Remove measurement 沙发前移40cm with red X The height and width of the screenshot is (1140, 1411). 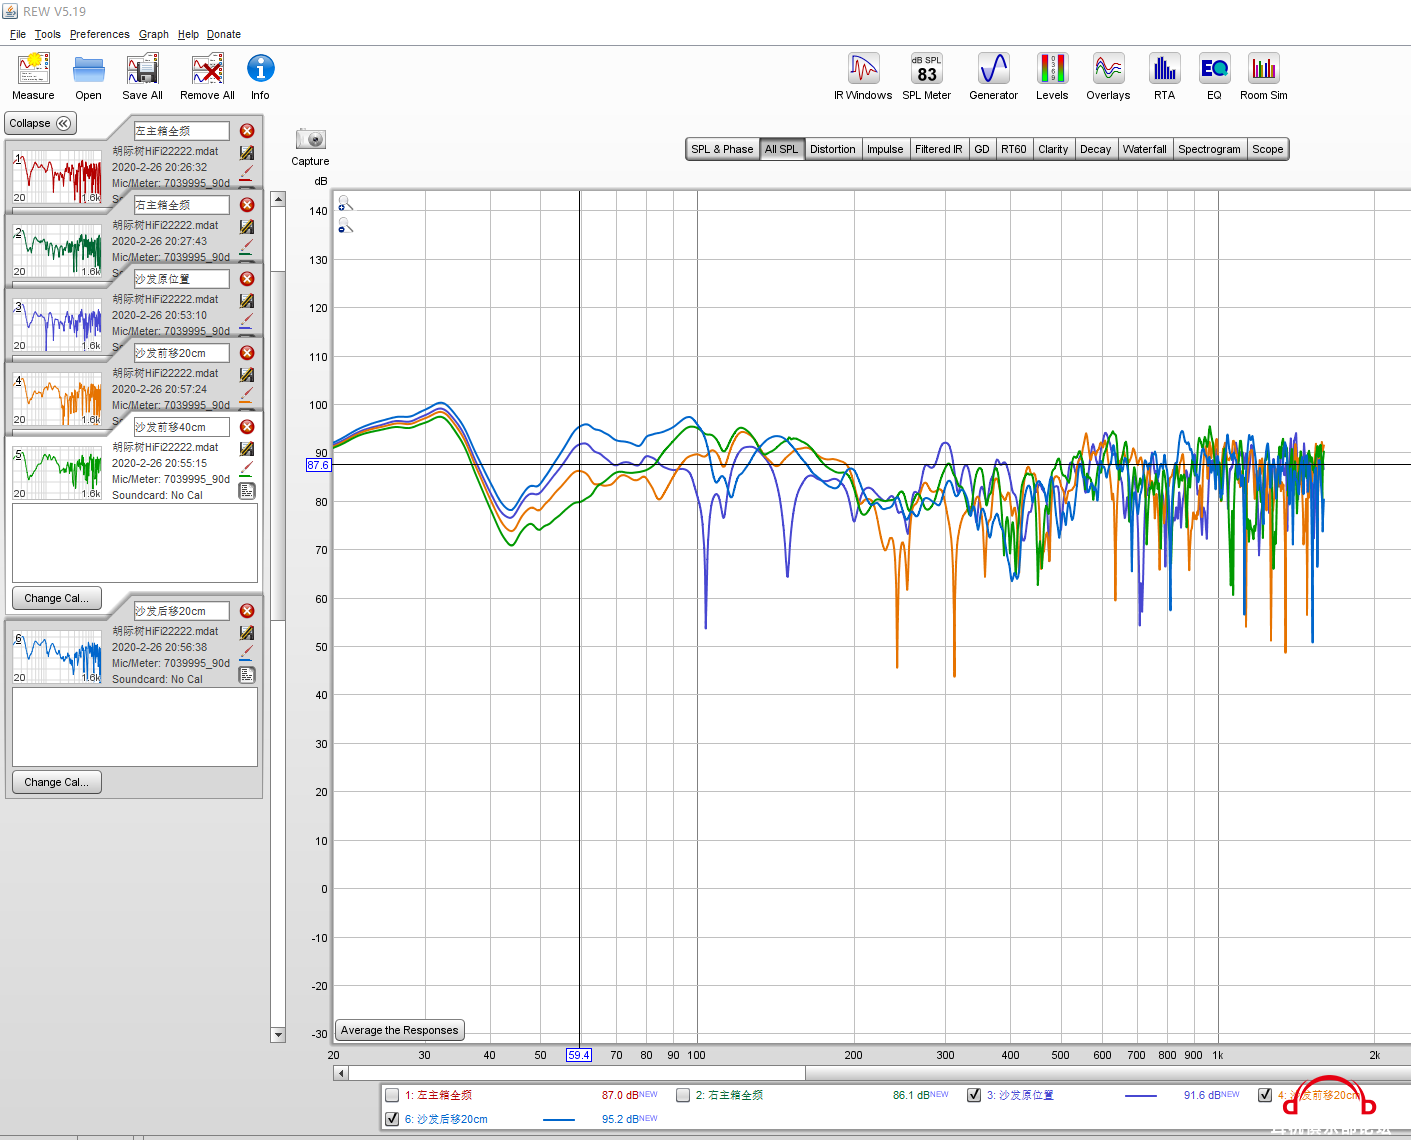click(x=247, y=427)
